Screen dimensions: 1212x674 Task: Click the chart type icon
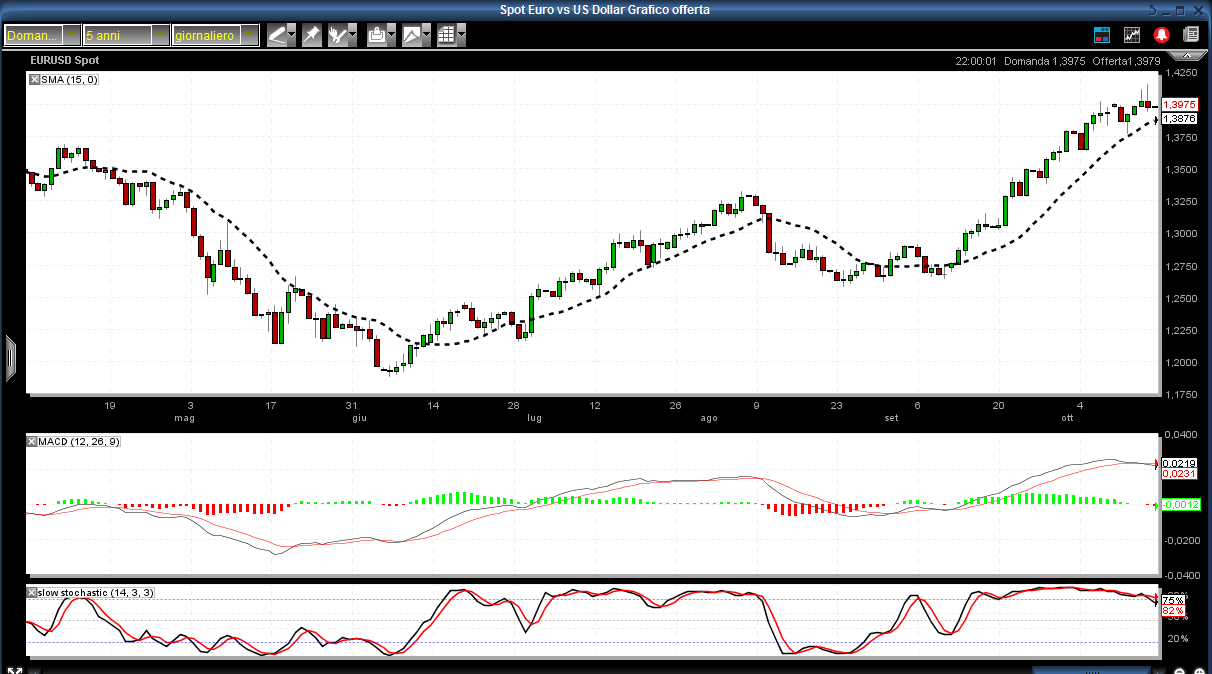point(412,35)
